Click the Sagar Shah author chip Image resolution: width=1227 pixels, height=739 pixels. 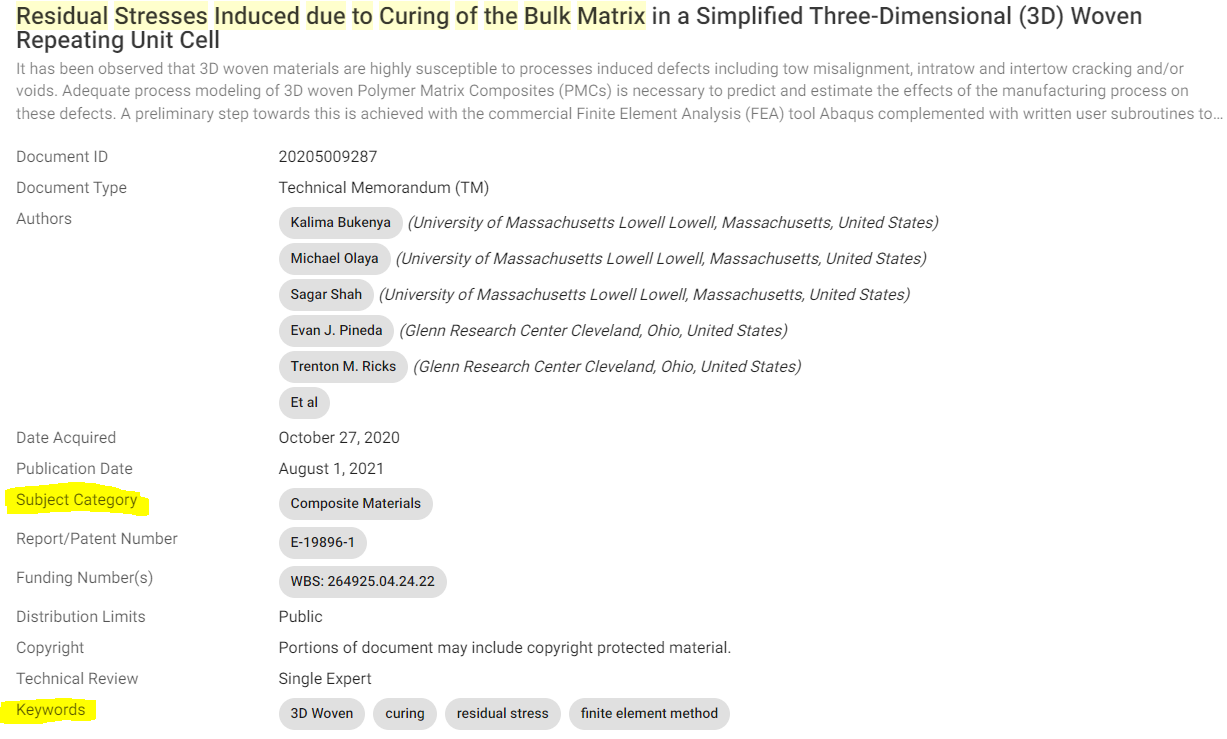pyautogui.click(x=326, y=294)
